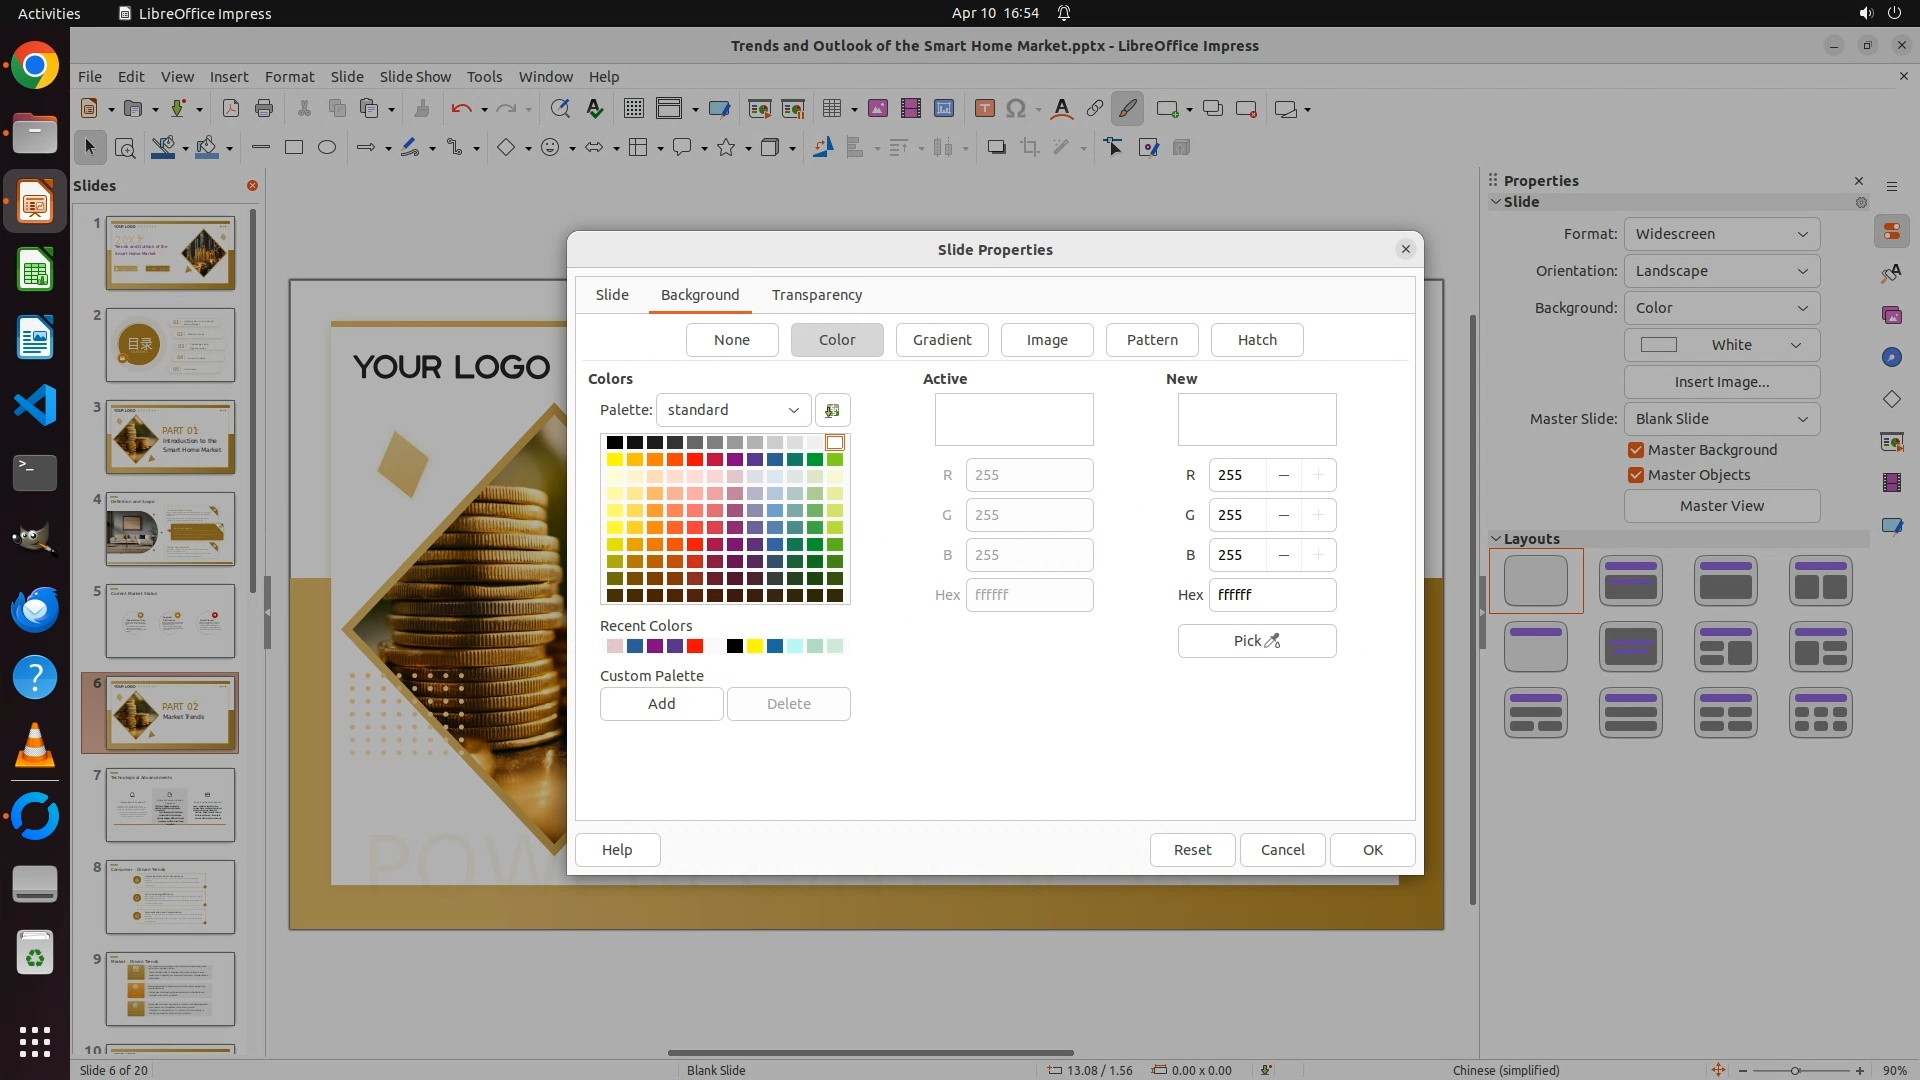Open the Slide Show menu
Image resolution: width=1920 pixels, height=1080 pixels.
click(x=414, y=77)
